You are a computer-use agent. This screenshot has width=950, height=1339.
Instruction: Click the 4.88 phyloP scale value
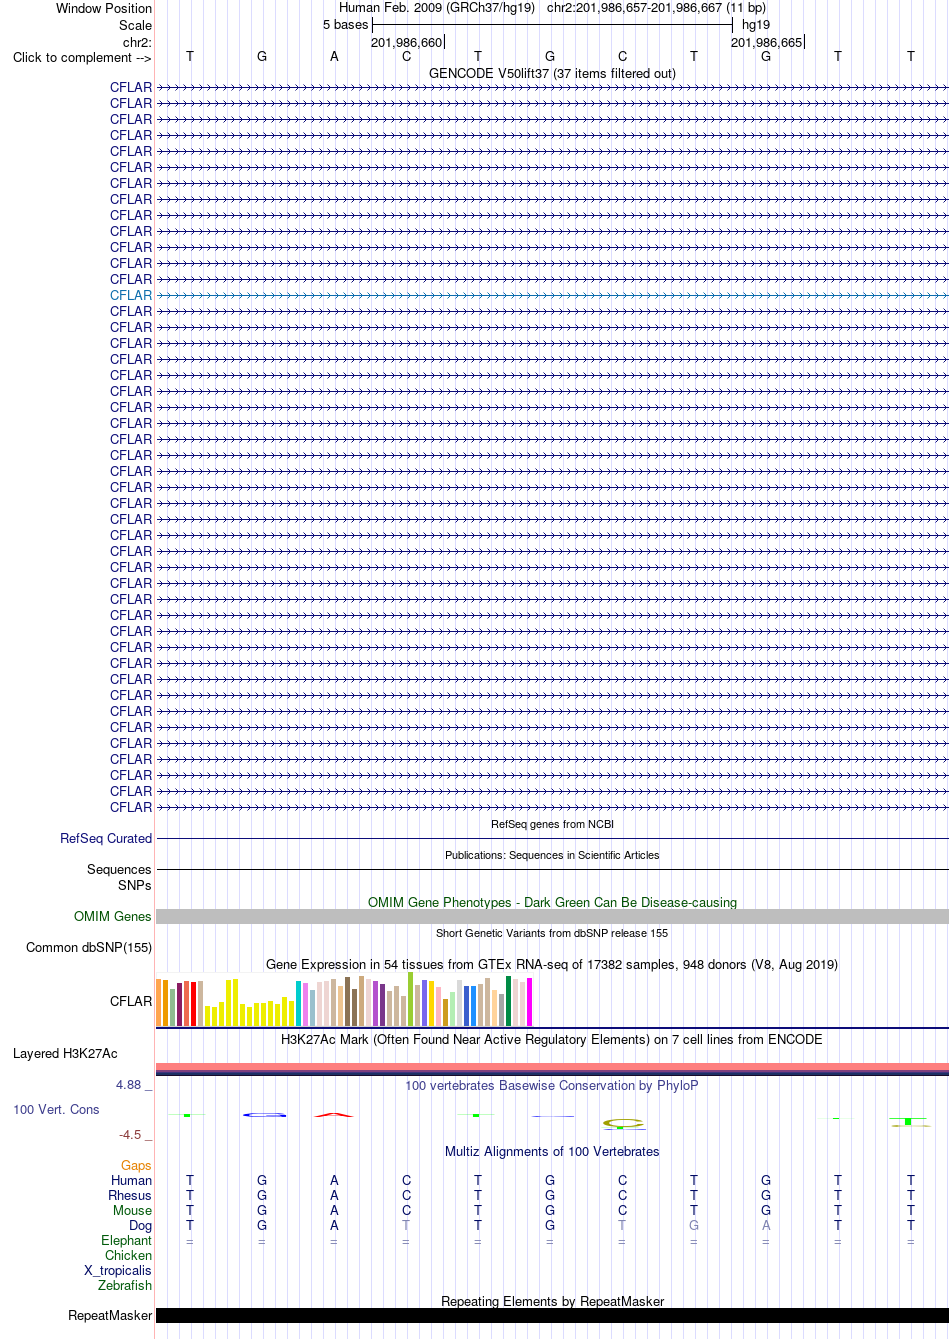click(x=129, y=1084)
